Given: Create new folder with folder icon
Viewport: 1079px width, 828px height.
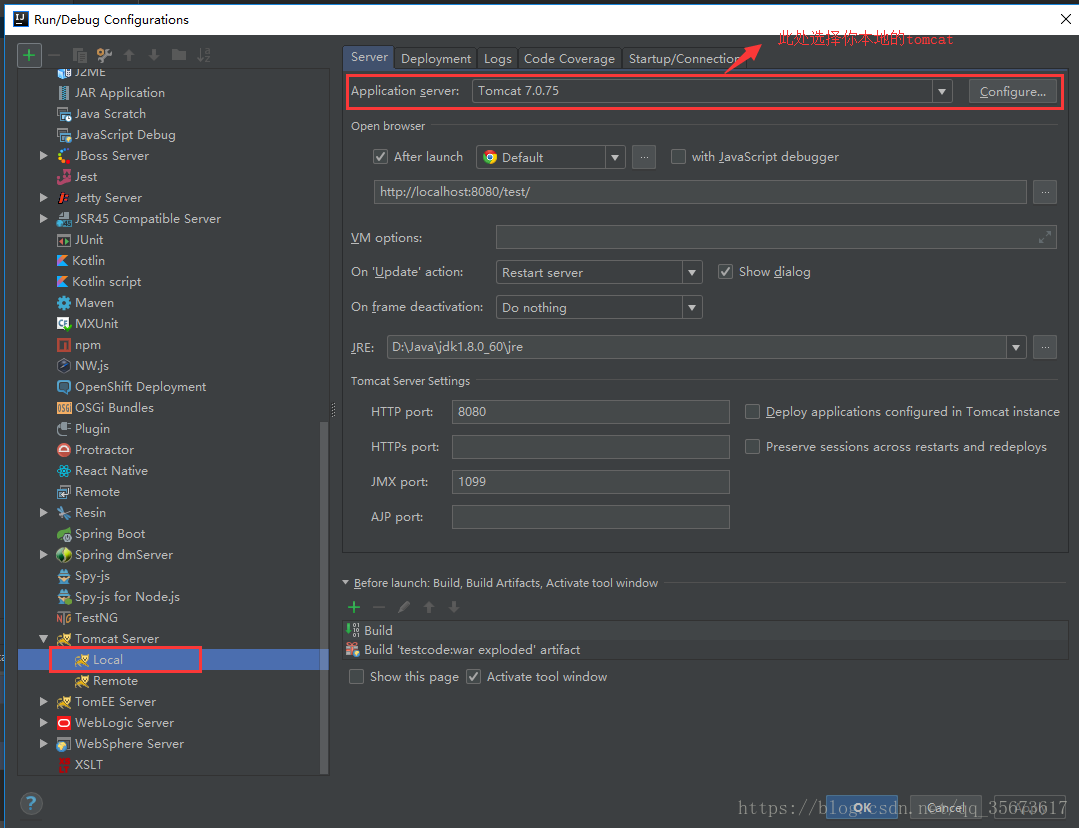Looking at the screenshot, I should 179,55.
